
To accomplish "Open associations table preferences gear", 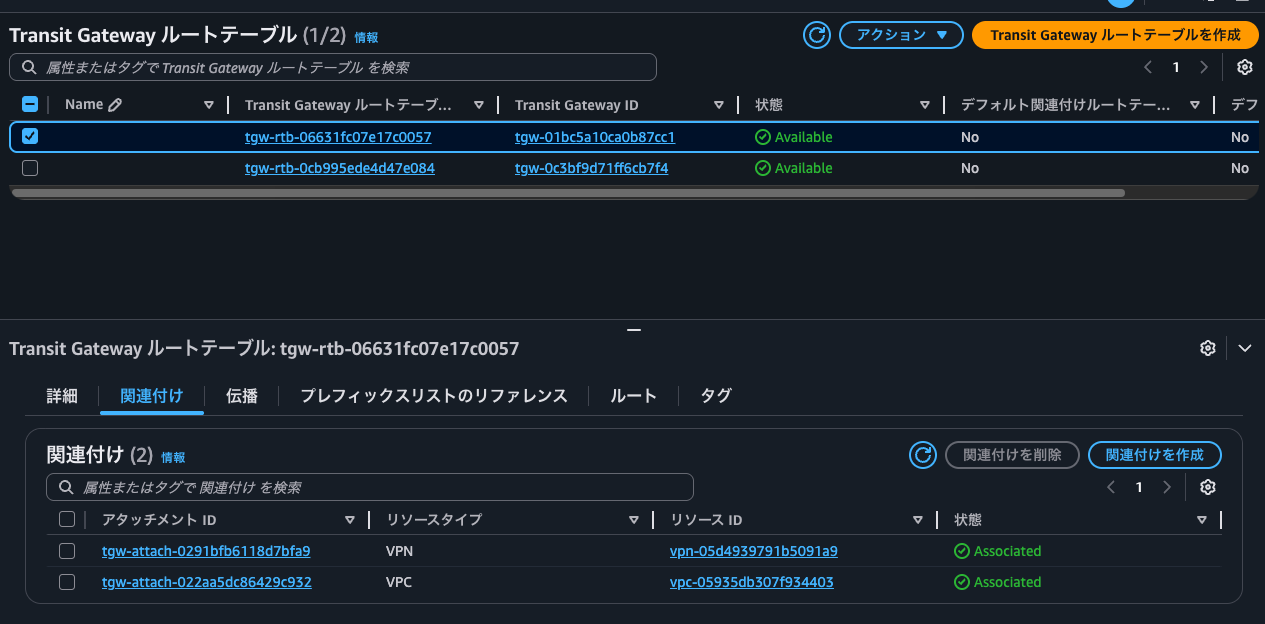I will 1208,487.
